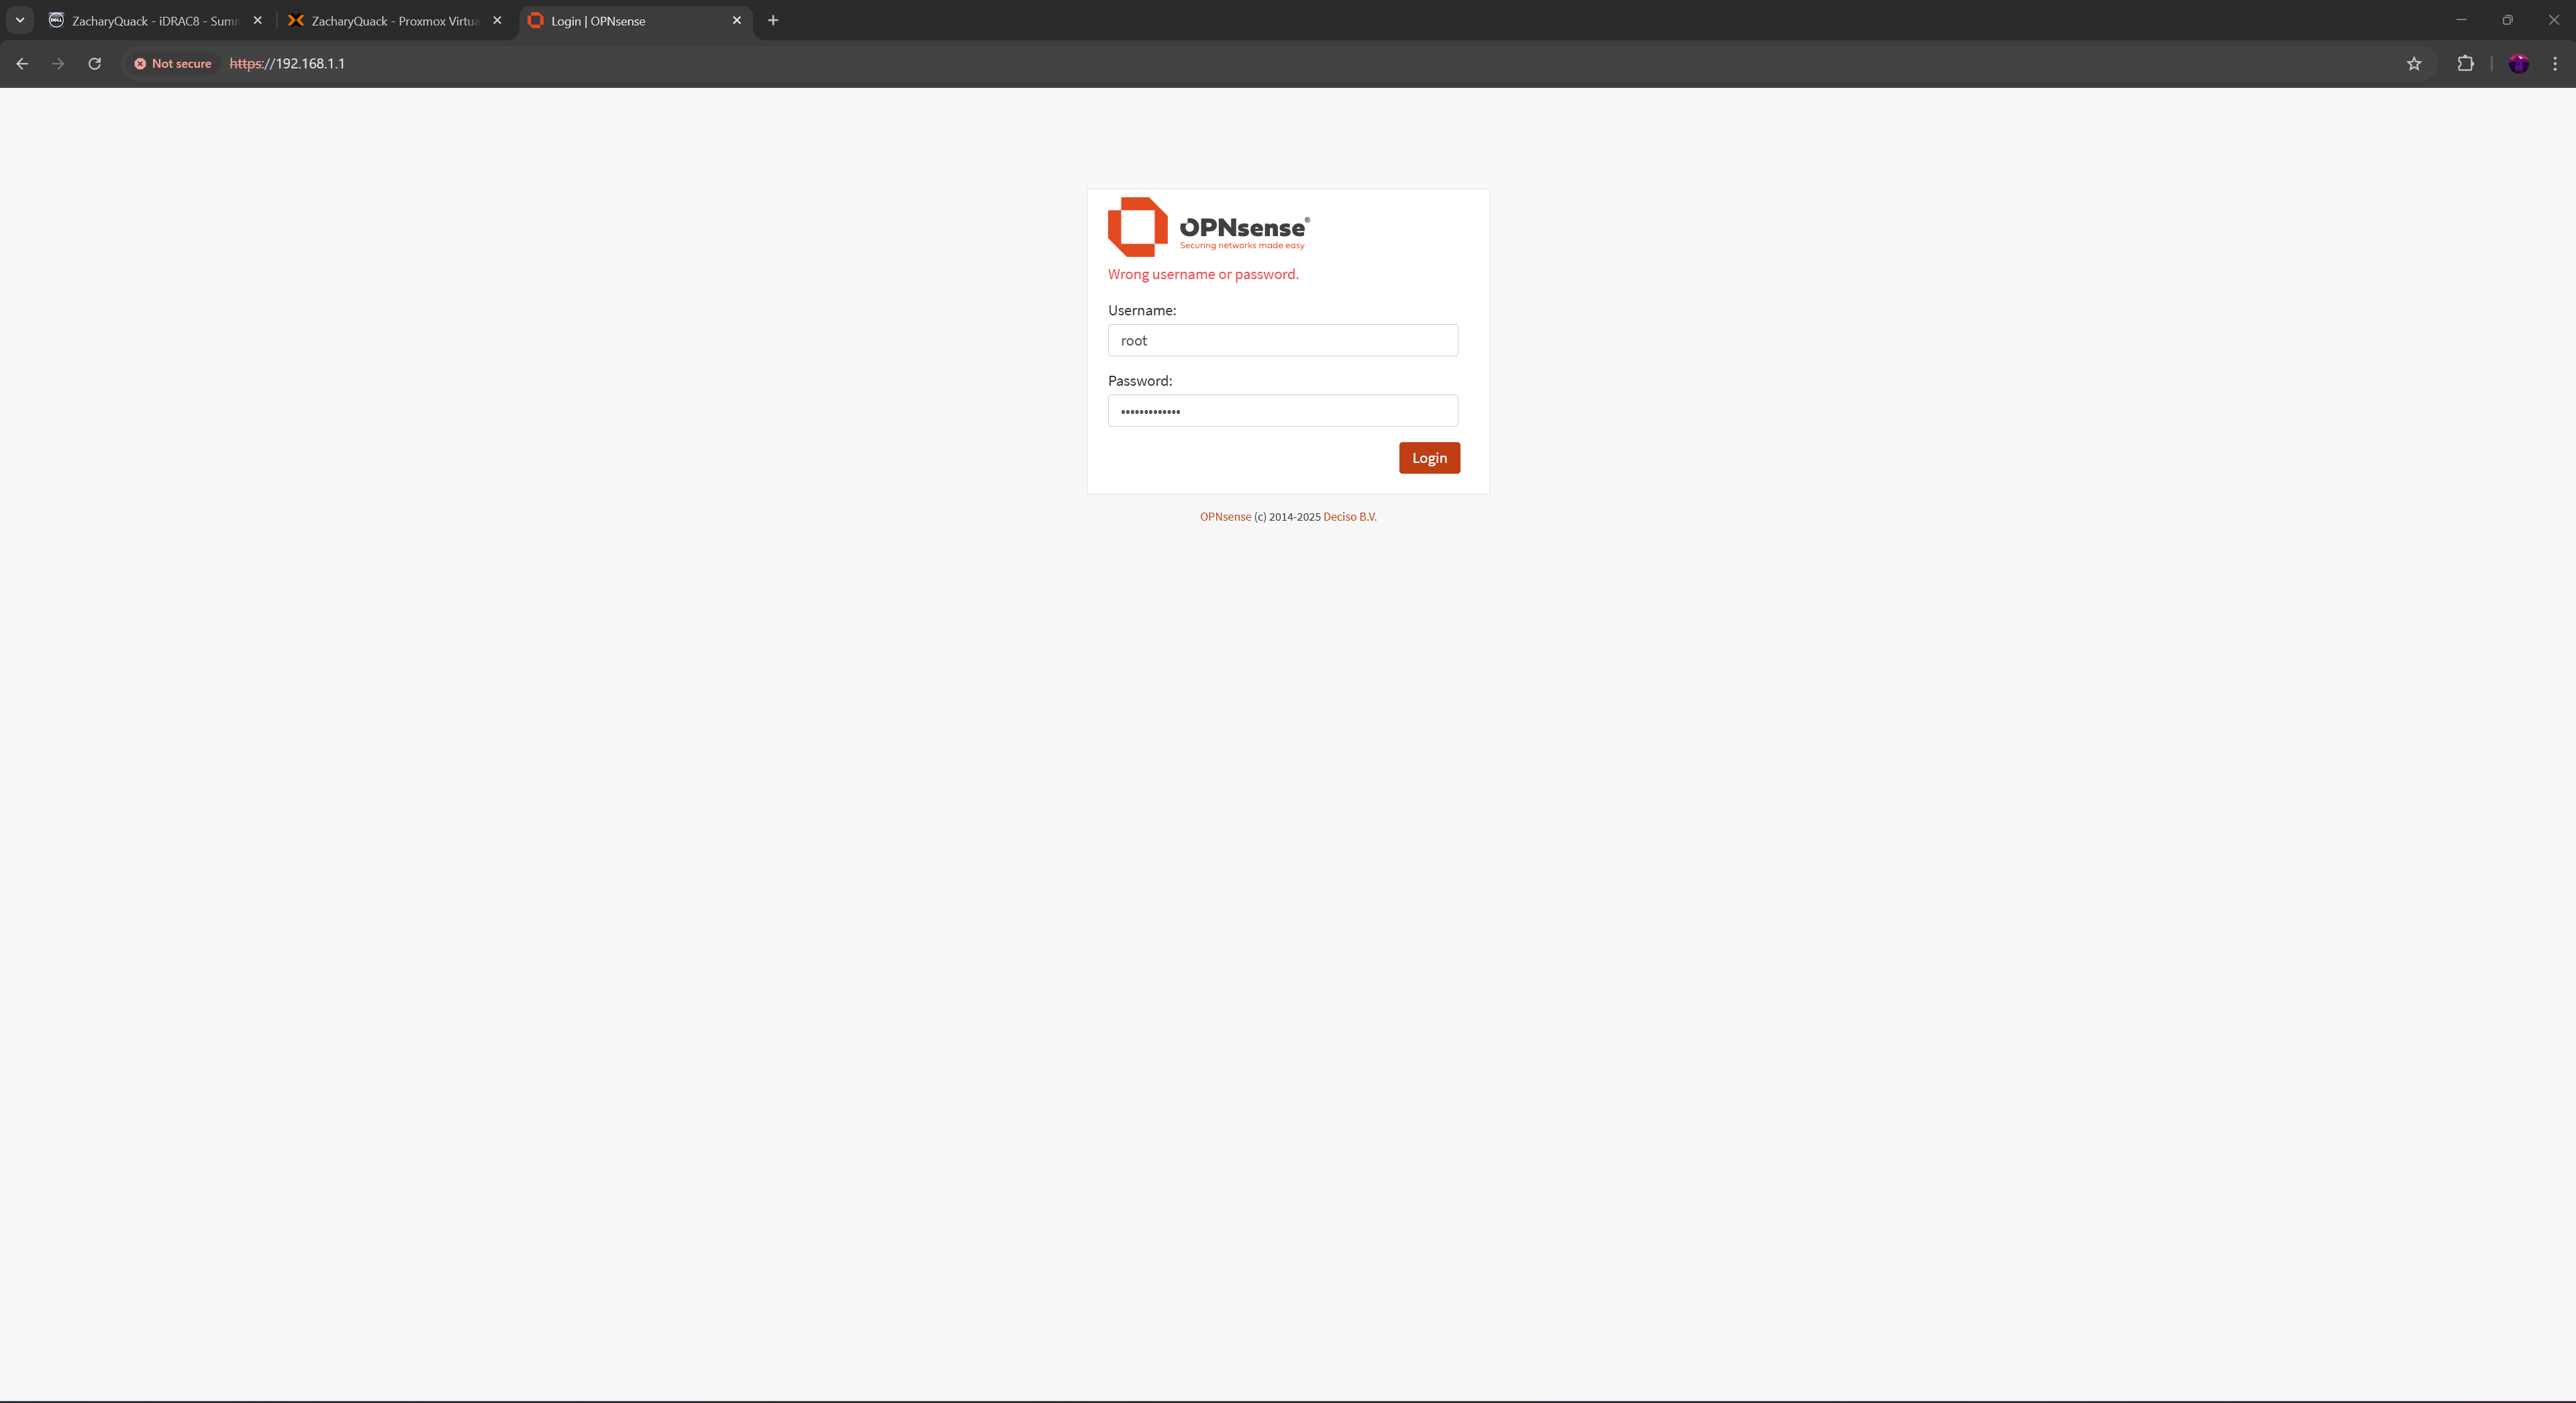This screenshot has height=1403, width=2576.
Task: Click the Not secure site warning
Action: click(x=173, y=63)
